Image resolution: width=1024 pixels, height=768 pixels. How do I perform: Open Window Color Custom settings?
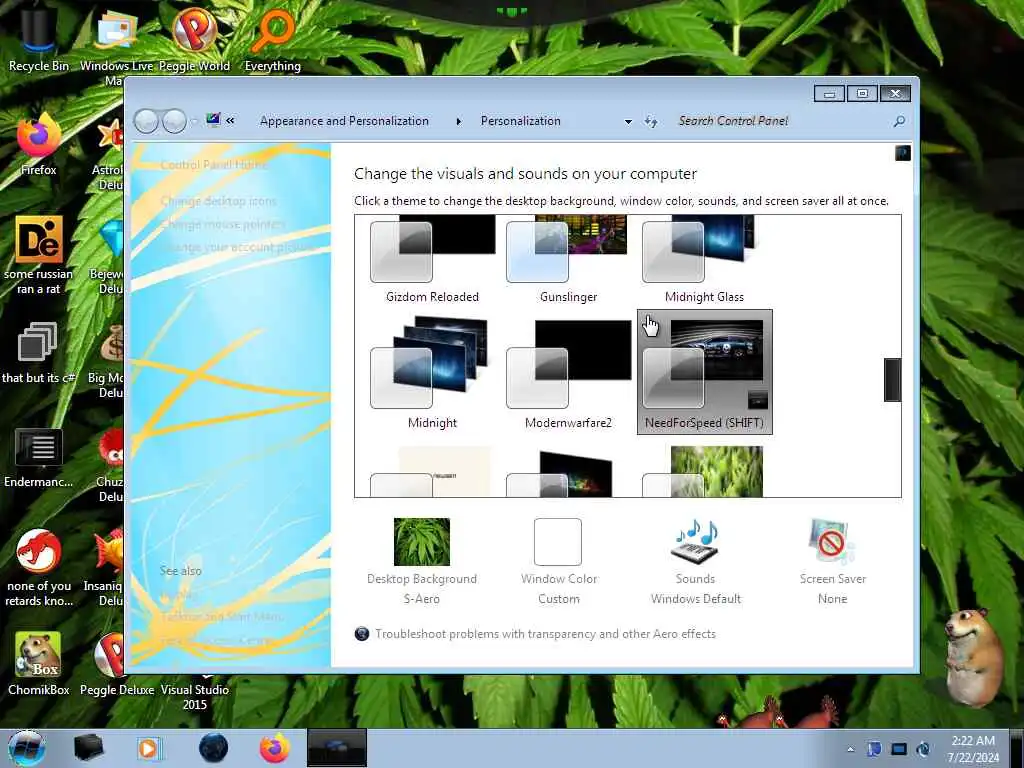pos(558,562)
